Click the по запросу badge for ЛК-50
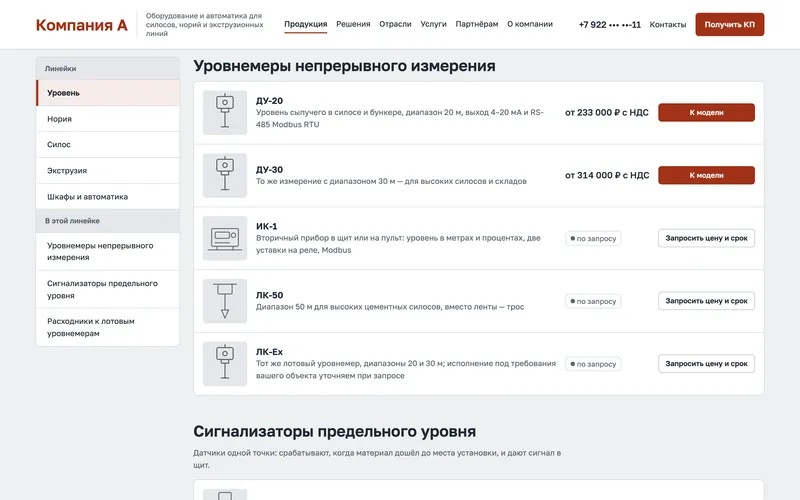The image size is (800, 500). click(593, 301)
